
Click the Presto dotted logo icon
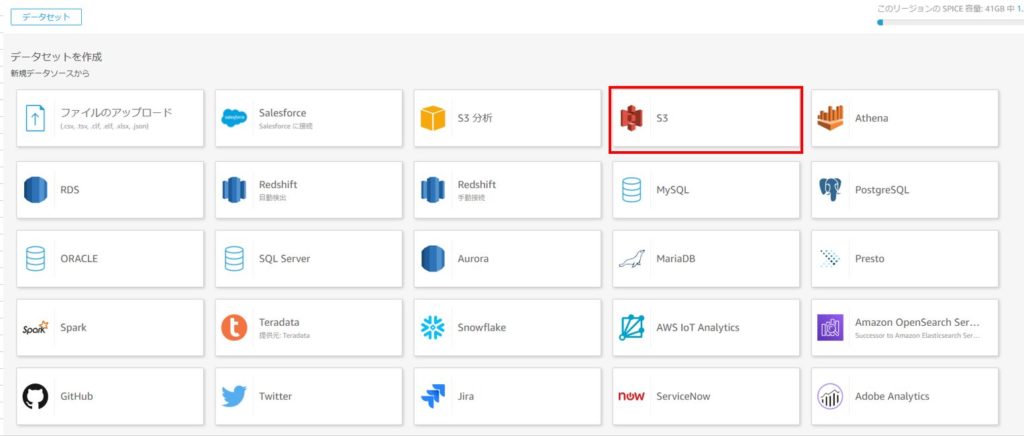(x=830, y=258)
